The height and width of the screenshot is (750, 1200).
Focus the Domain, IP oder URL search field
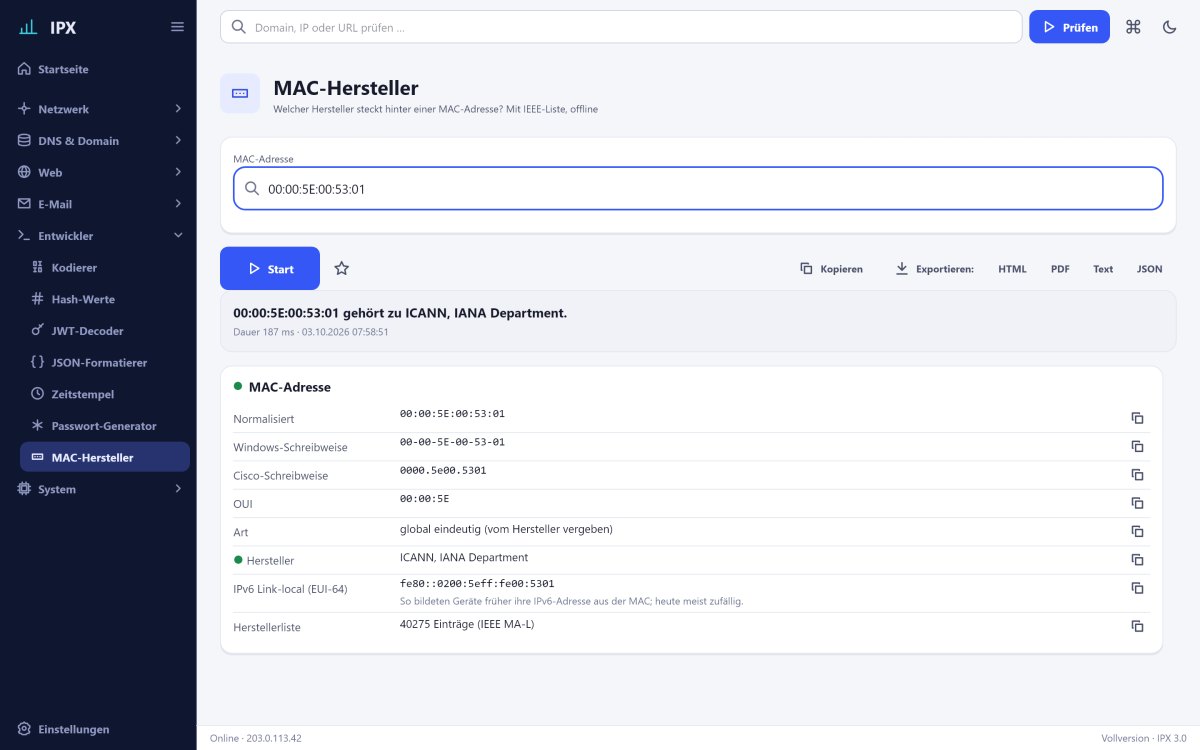[x=621, y=27]
